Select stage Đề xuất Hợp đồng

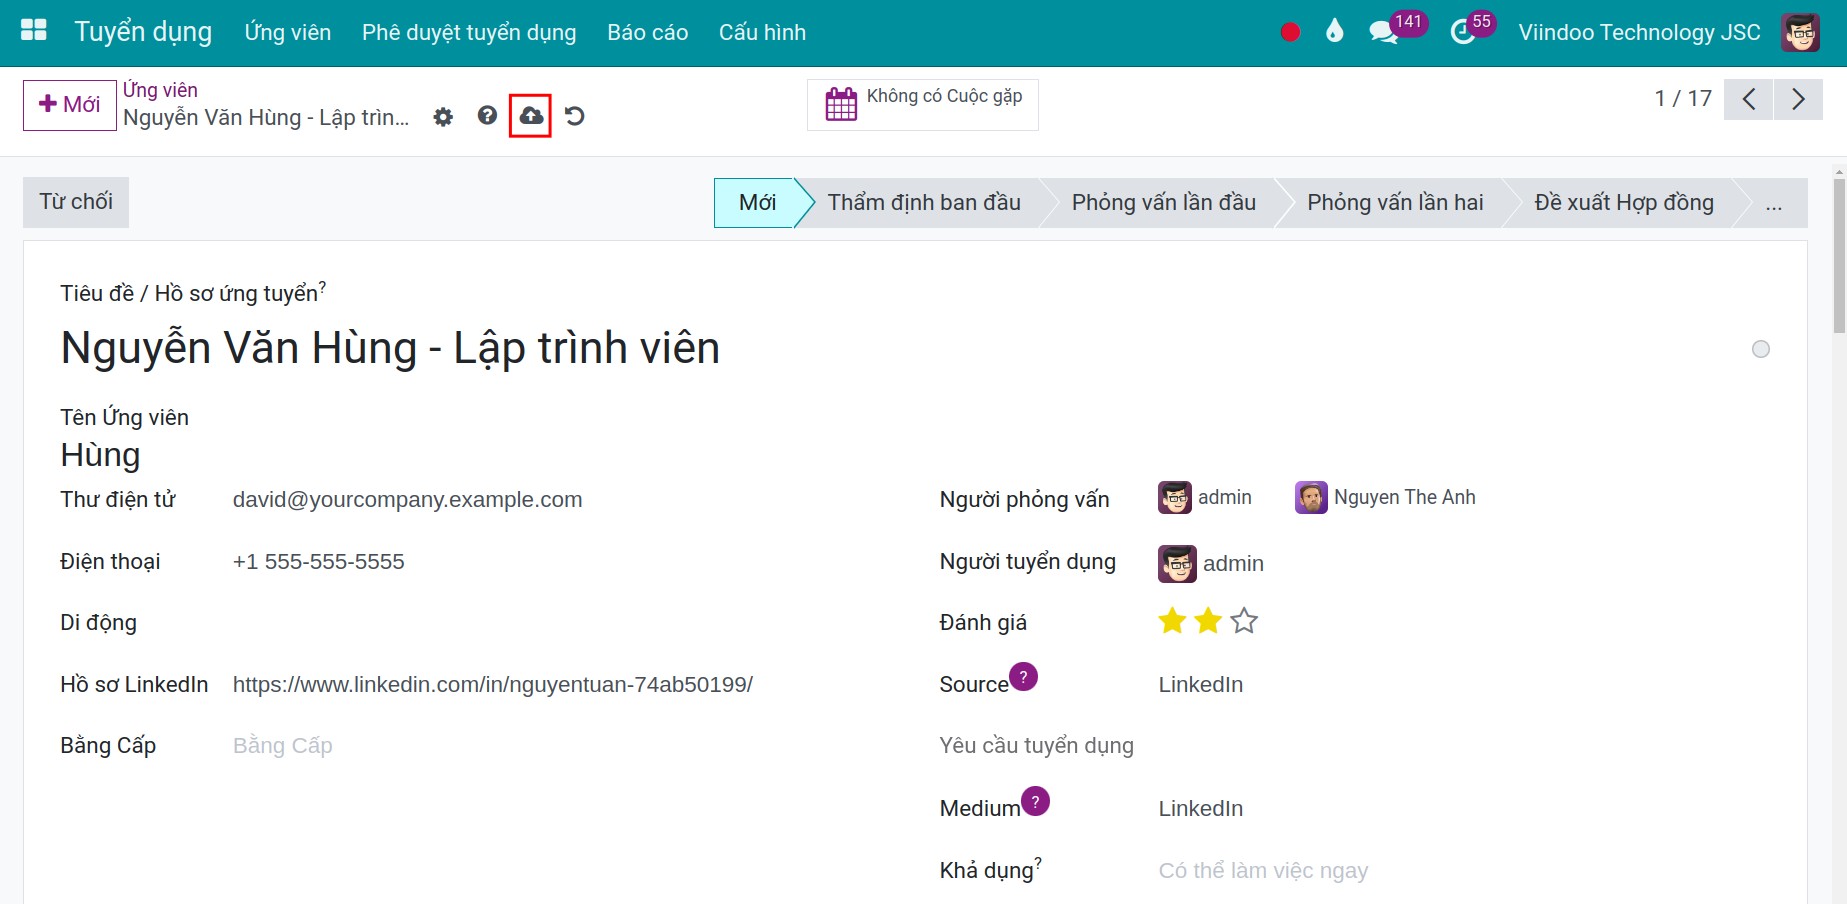tap(1623, 203)
